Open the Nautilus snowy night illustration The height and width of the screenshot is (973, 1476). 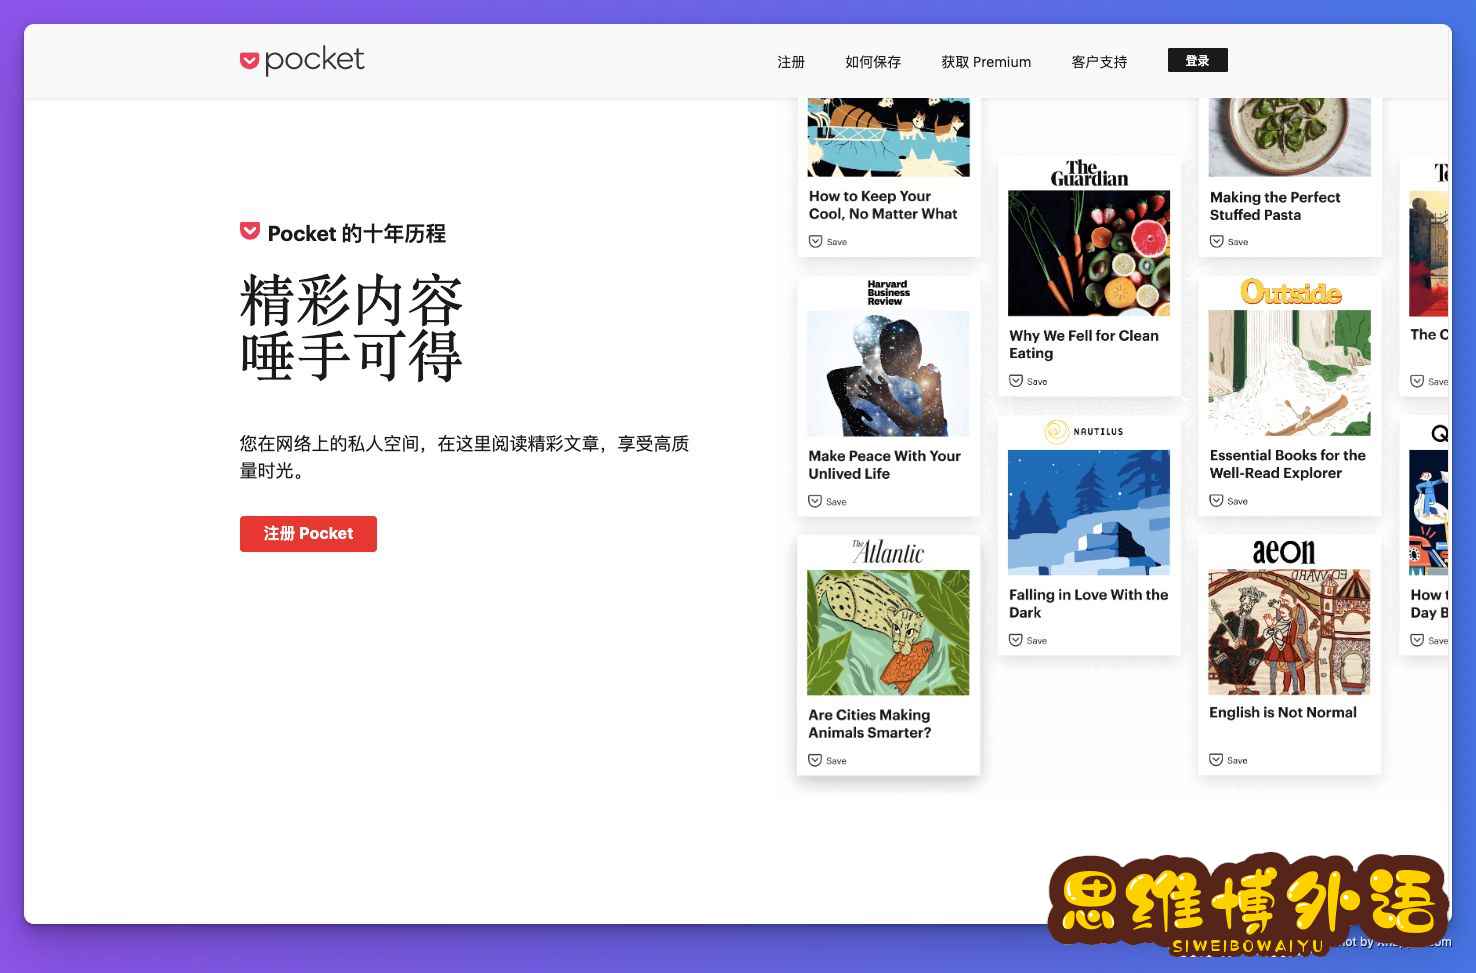1089,512
